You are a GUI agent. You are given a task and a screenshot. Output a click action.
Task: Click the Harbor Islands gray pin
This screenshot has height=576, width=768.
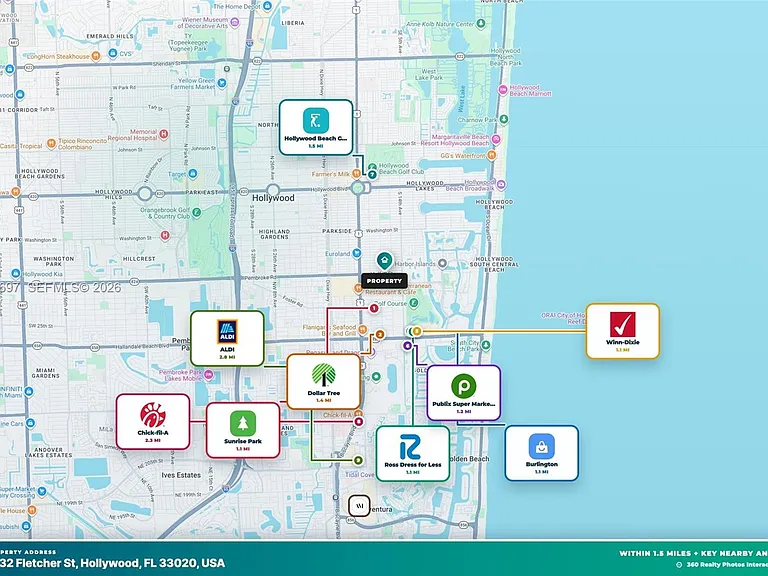[x=442, y=264]
